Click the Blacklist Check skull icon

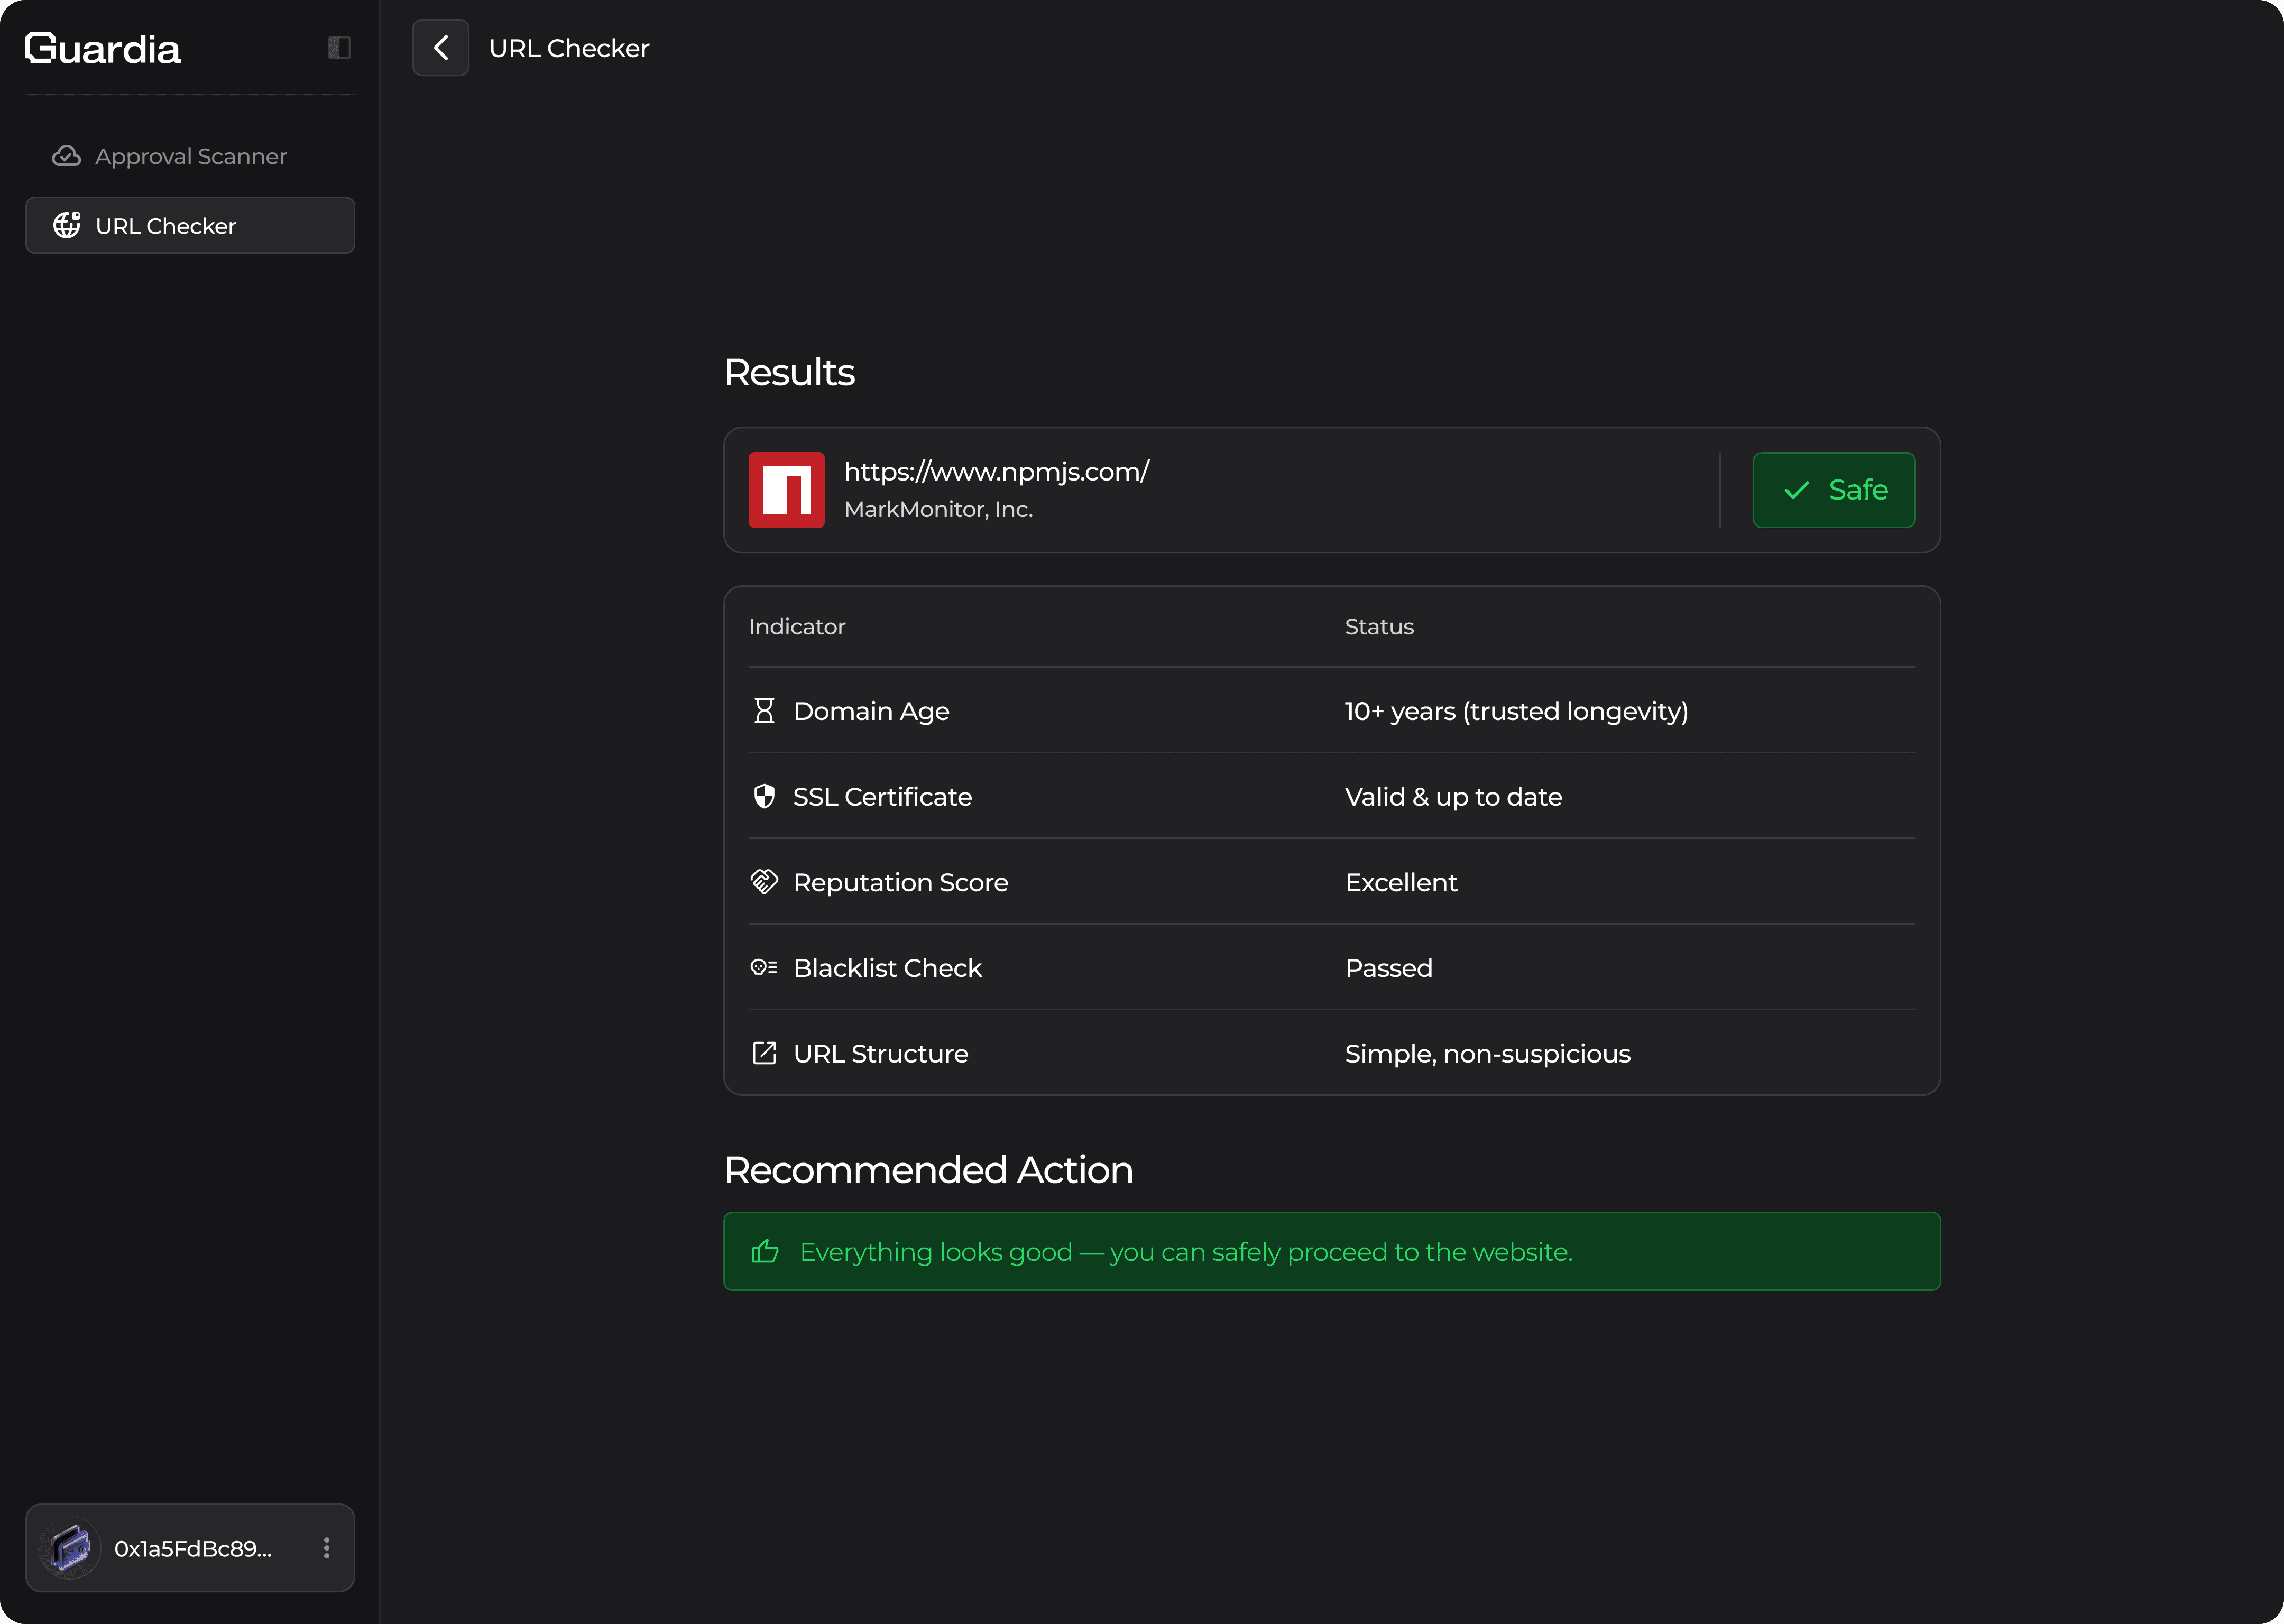click(764, 968)
